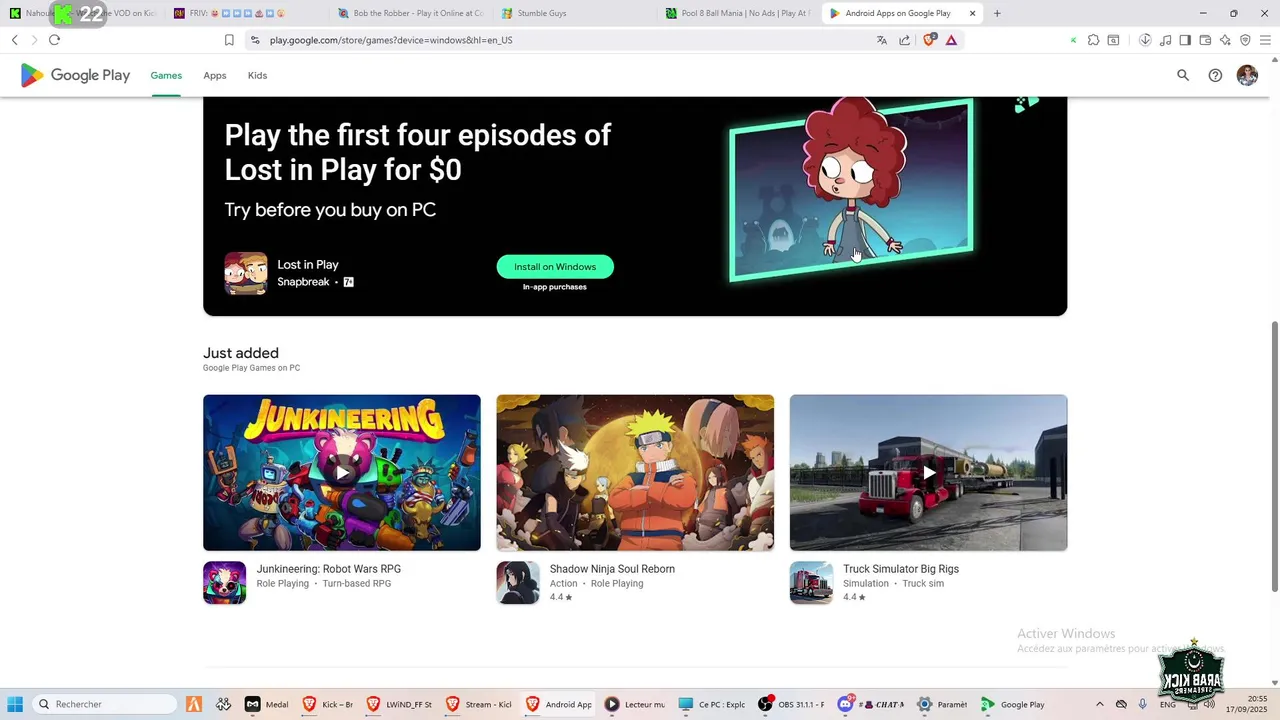Click the Turn-based RPG tag under Junkineering
1280x720 pixels.
(x=357, y=583)
